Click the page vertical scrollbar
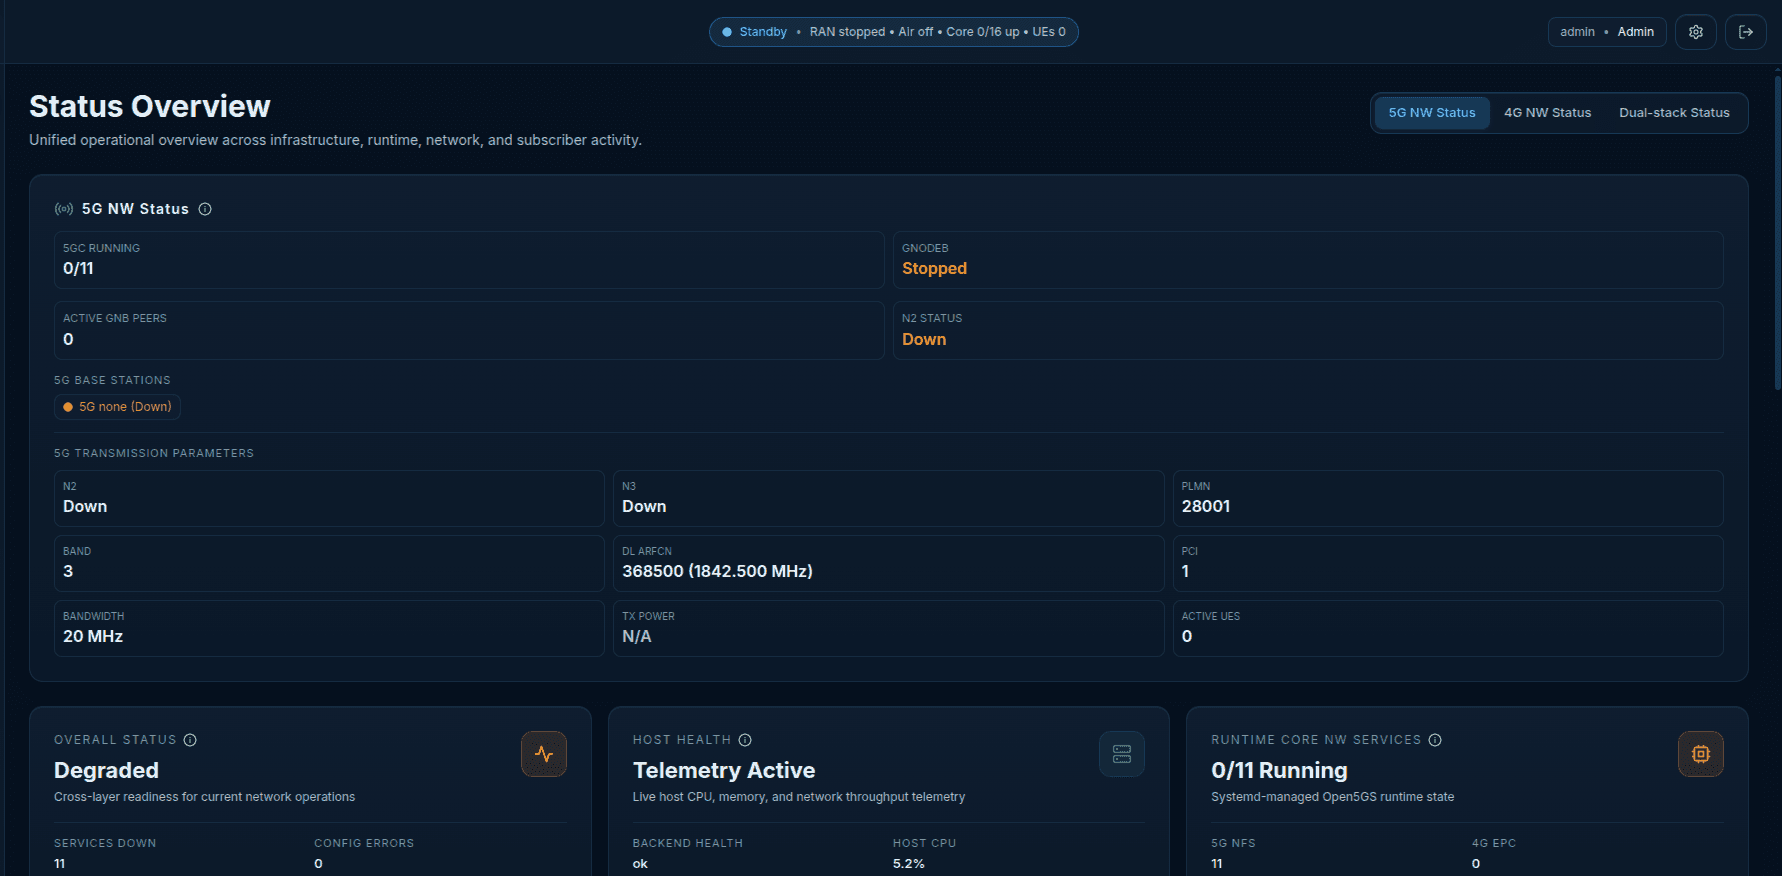Screen dimensions: 1782x876 [x=1777, y=232]
